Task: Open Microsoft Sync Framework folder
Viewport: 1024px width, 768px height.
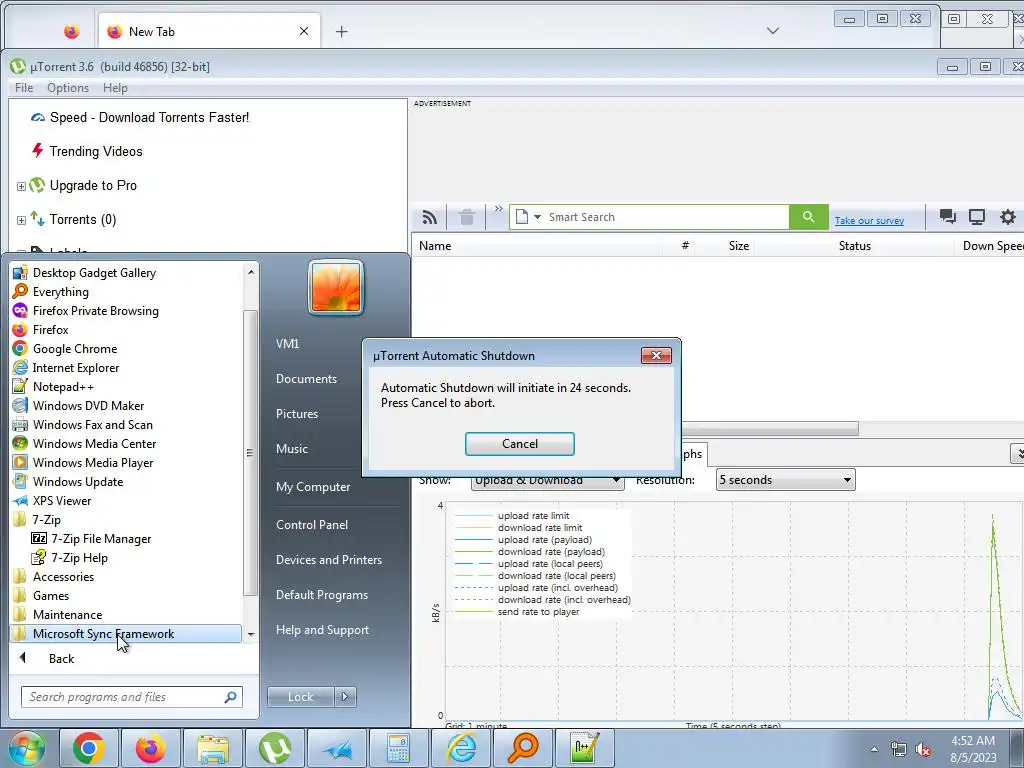Action: tap(126, 633)
